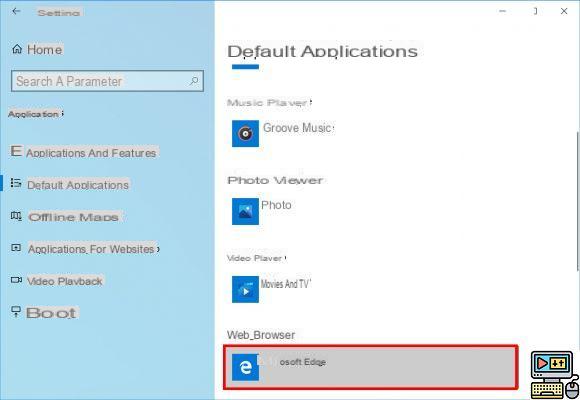Maximize the Settings window
This screenshot has width=580, height=400.
point(535,11)
